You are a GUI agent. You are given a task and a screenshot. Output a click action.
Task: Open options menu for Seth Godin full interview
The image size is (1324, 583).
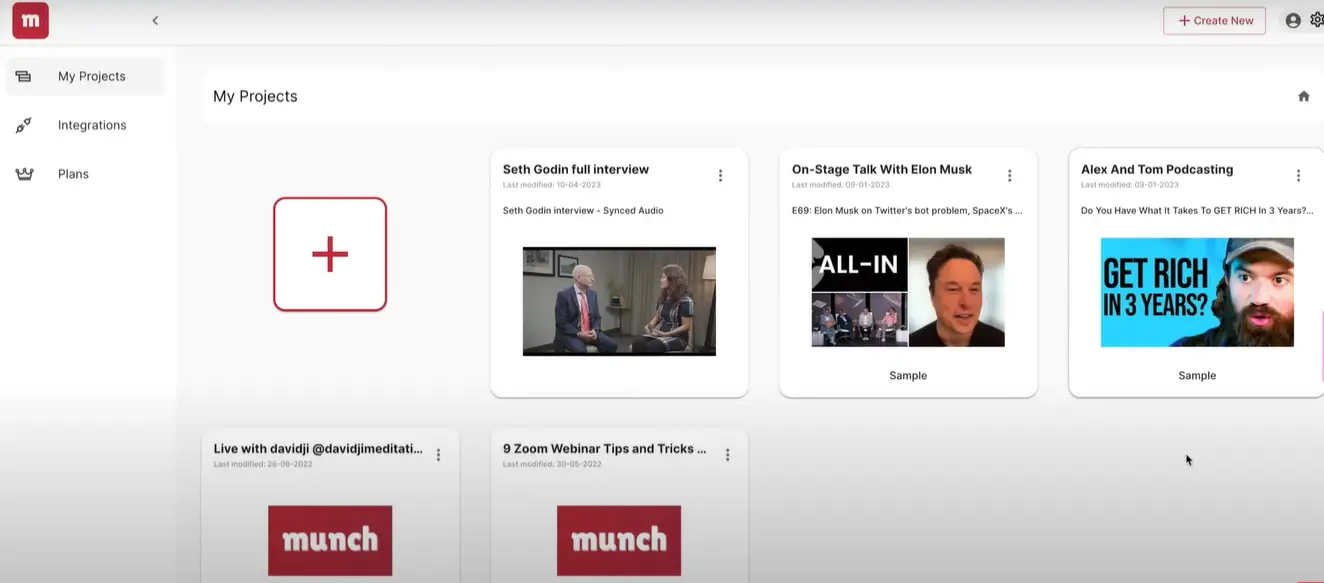pyautogui.click(x=720, y=174)
